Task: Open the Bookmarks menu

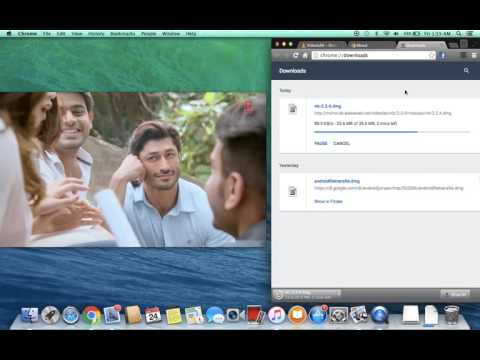Action: tap(123, 34)
